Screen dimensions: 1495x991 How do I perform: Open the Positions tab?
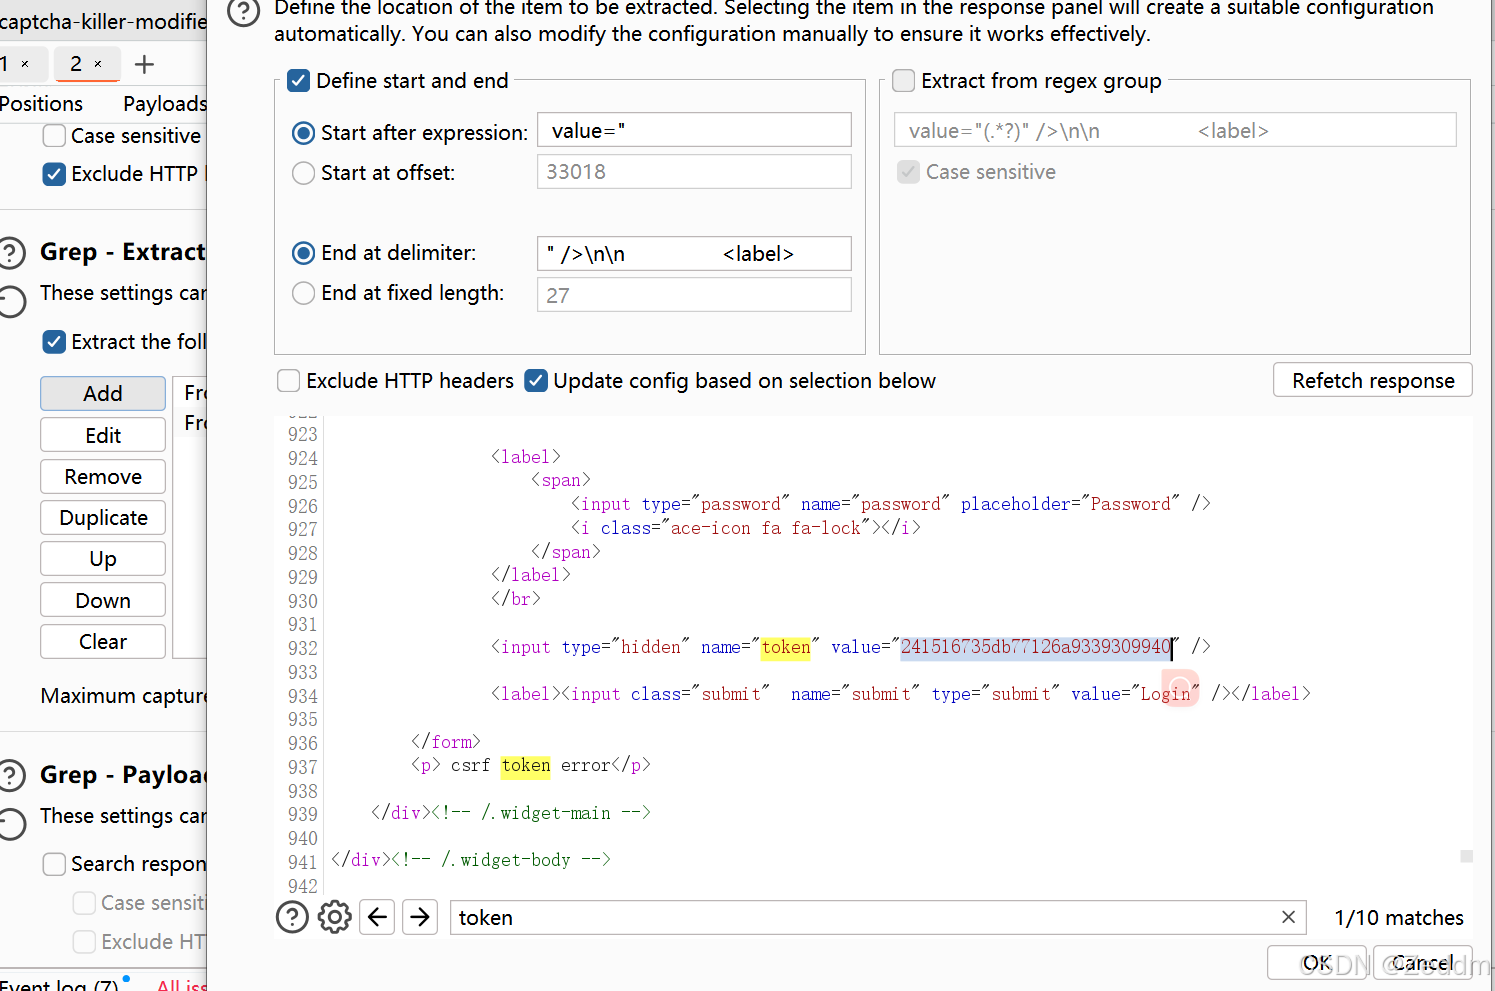41,104
